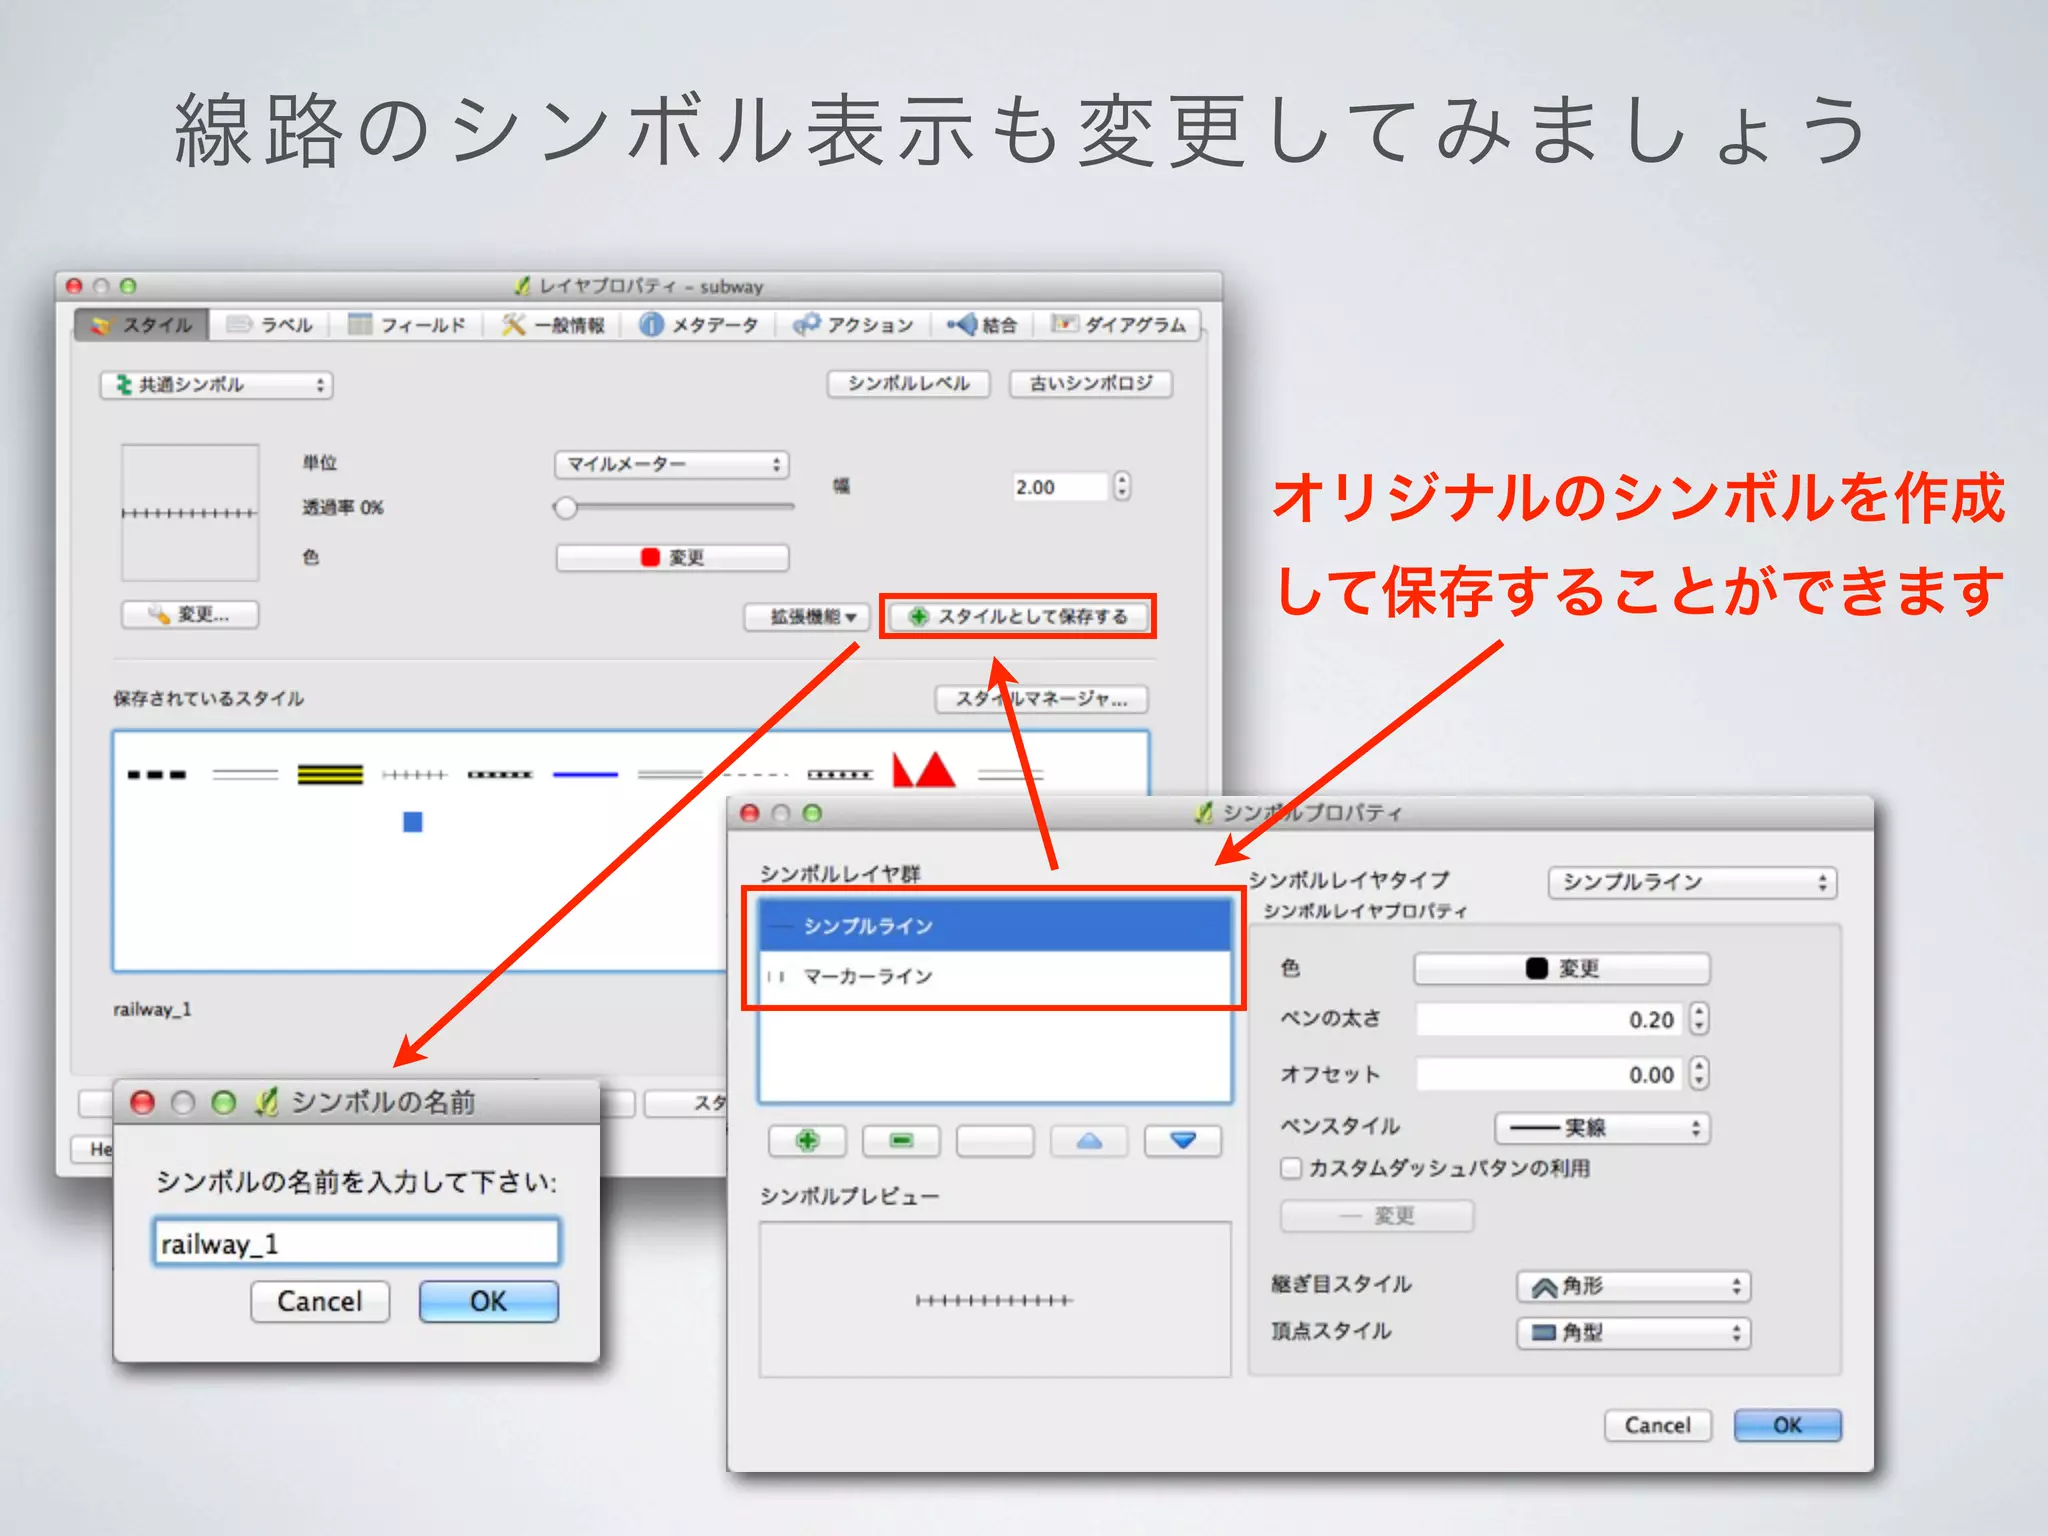The height and width of the screenshot is (1536, 2048).
Task: Click the symbol preview box in layer properties
Action: (190, 513)
